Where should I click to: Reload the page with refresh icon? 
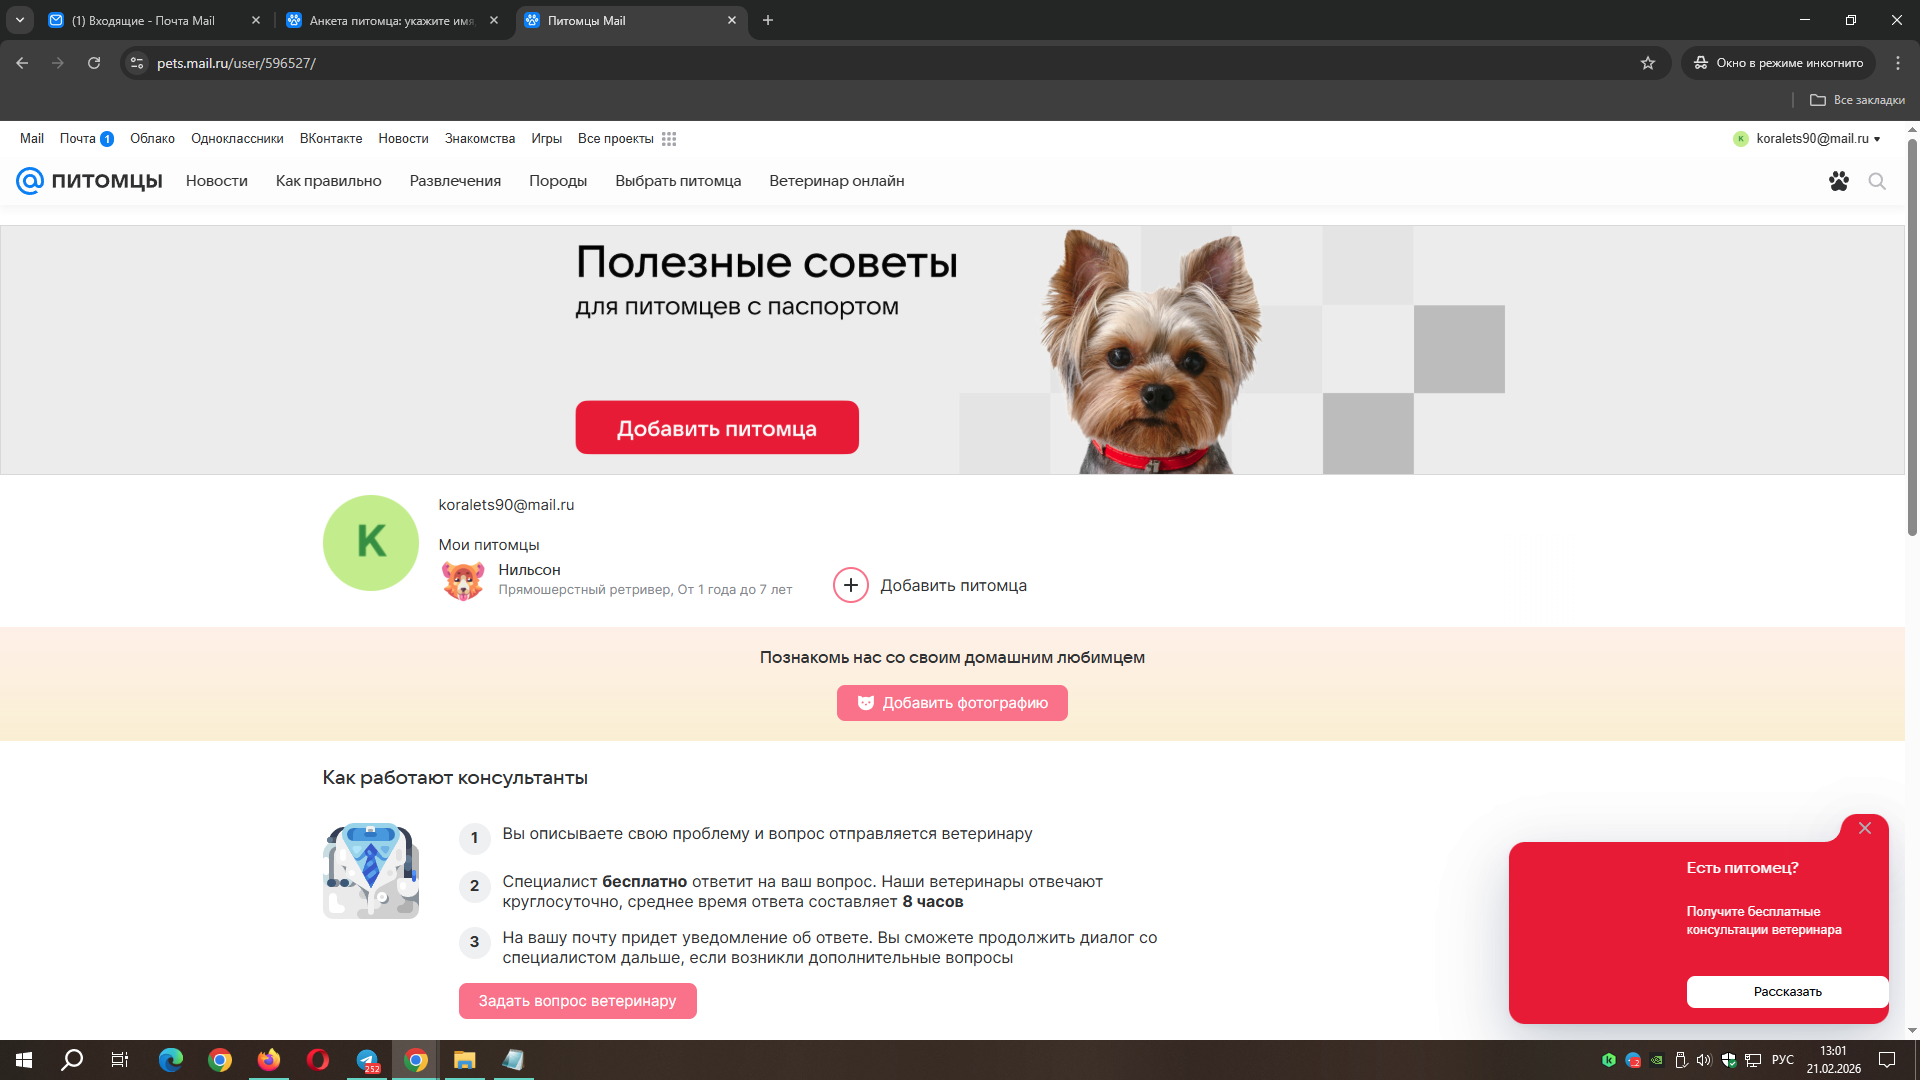(x=94, y=63)
